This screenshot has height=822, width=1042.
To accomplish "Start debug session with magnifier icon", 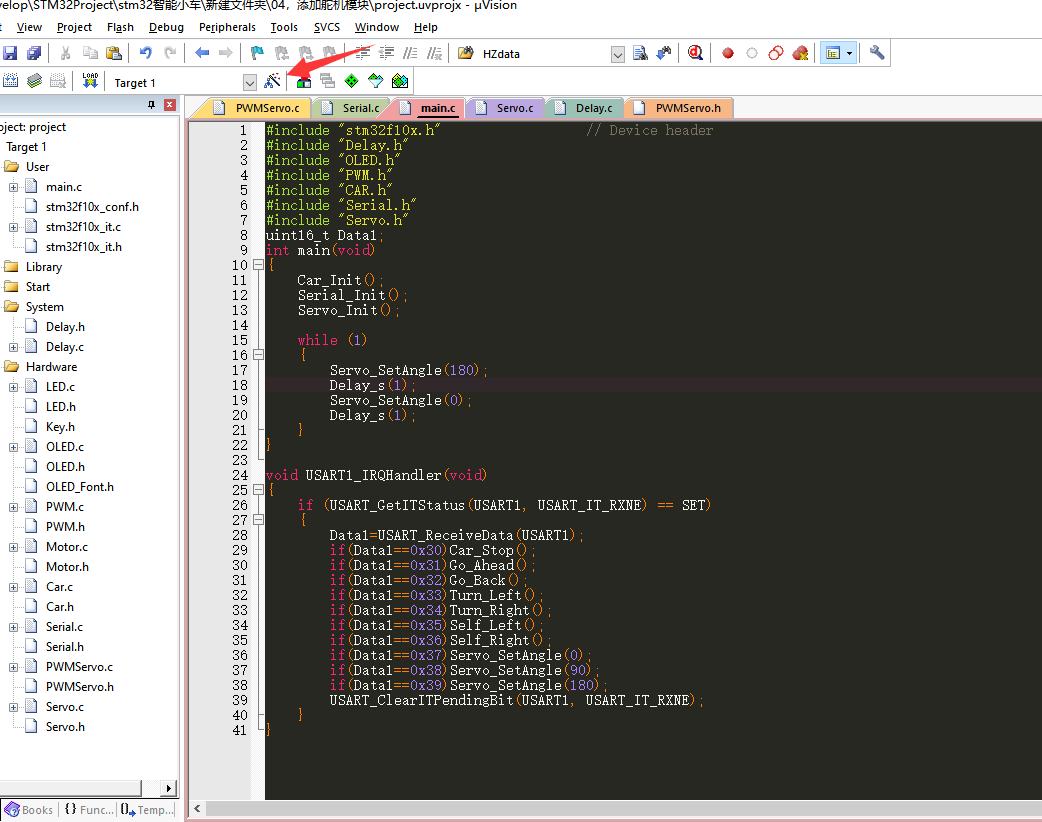I will click(x=695, y=53).
